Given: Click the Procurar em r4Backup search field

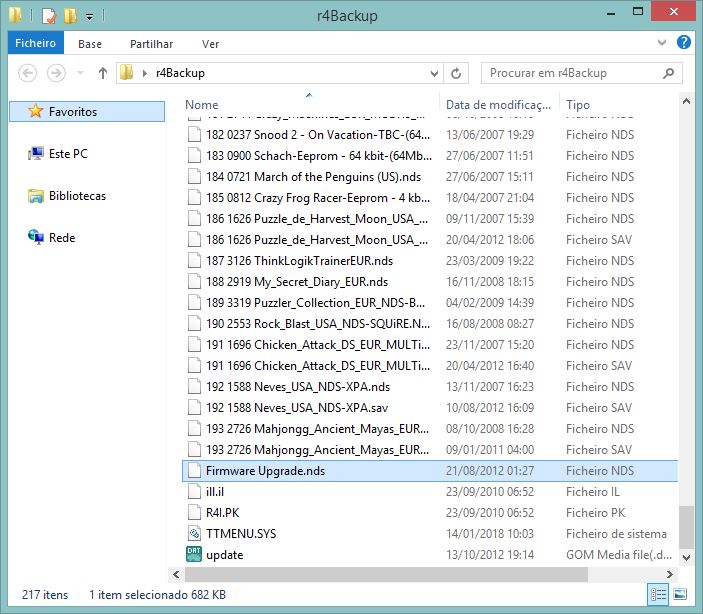Looking at the screenshot, I should [581, 73].
